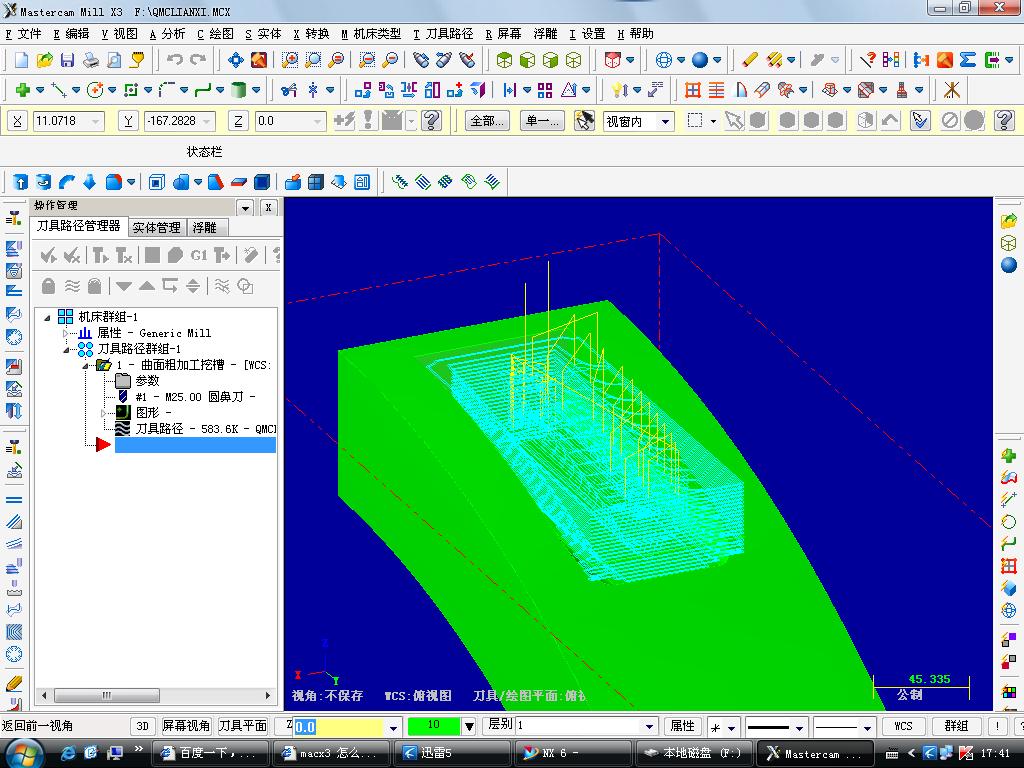Switch to the NX 6 taskbar window
Screen dimensions: 1024x768
pyautogui.click(x=575, y=754)
